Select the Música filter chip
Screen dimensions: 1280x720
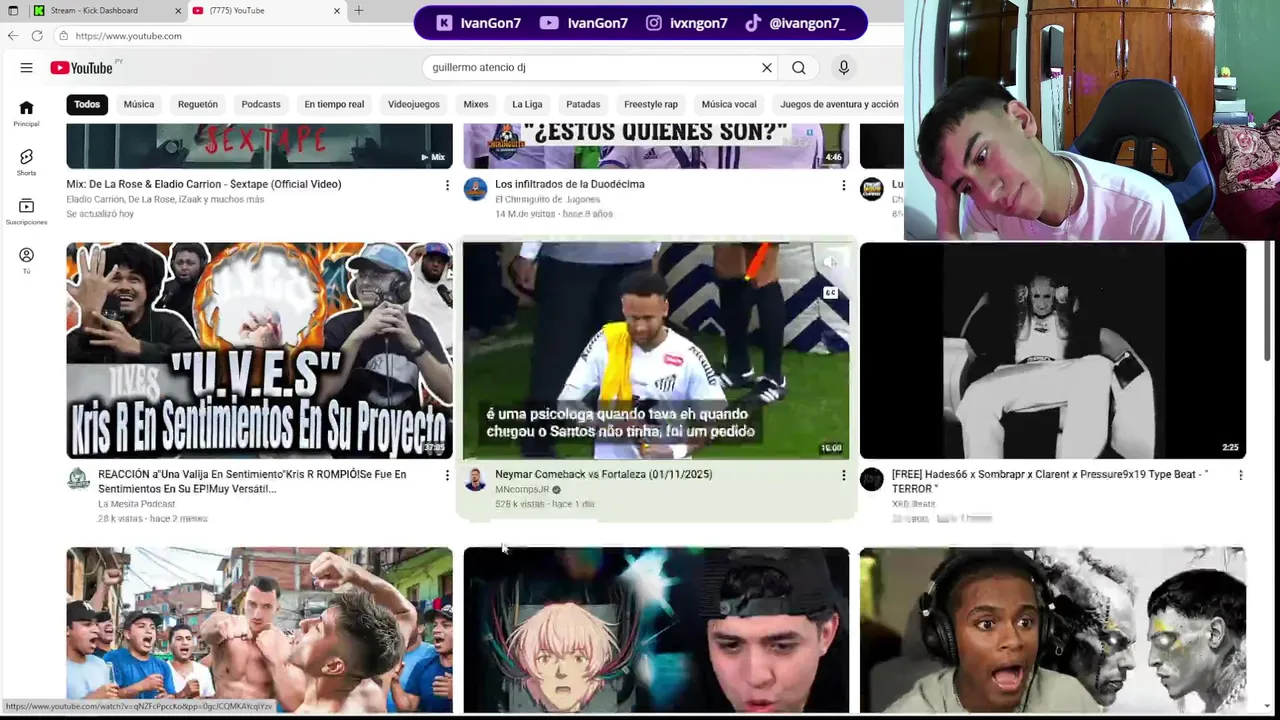(139, 104)
